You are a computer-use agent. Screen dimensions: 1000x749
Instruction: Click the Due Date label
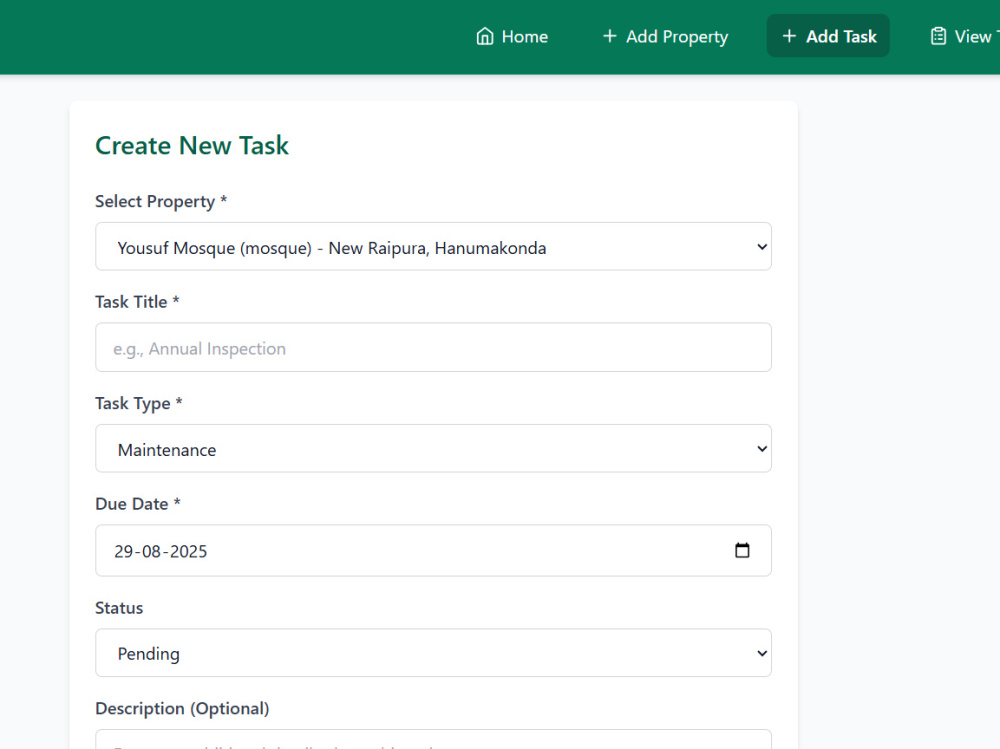(x=138, y=504)
